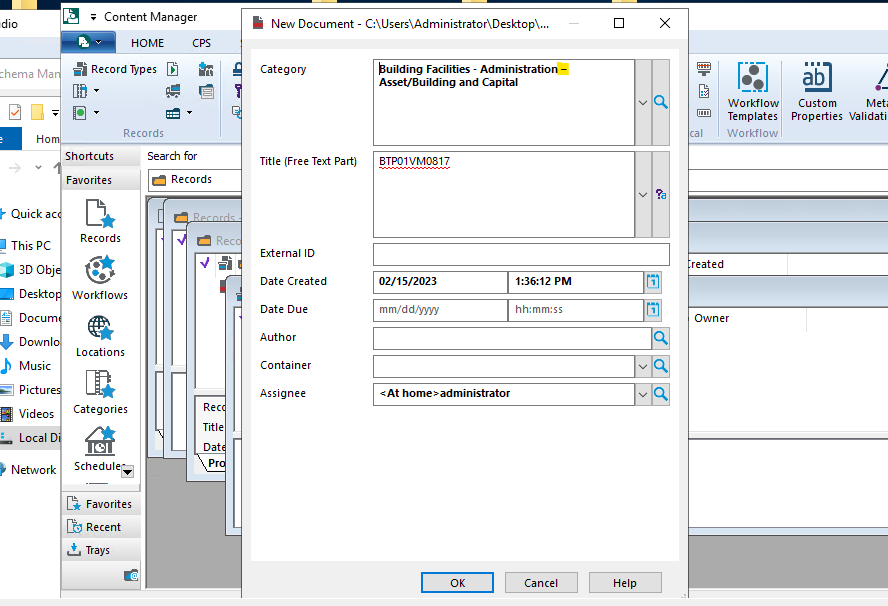
Task: Click the camera icon below the shortcuts panel
Action: point(131,575)
